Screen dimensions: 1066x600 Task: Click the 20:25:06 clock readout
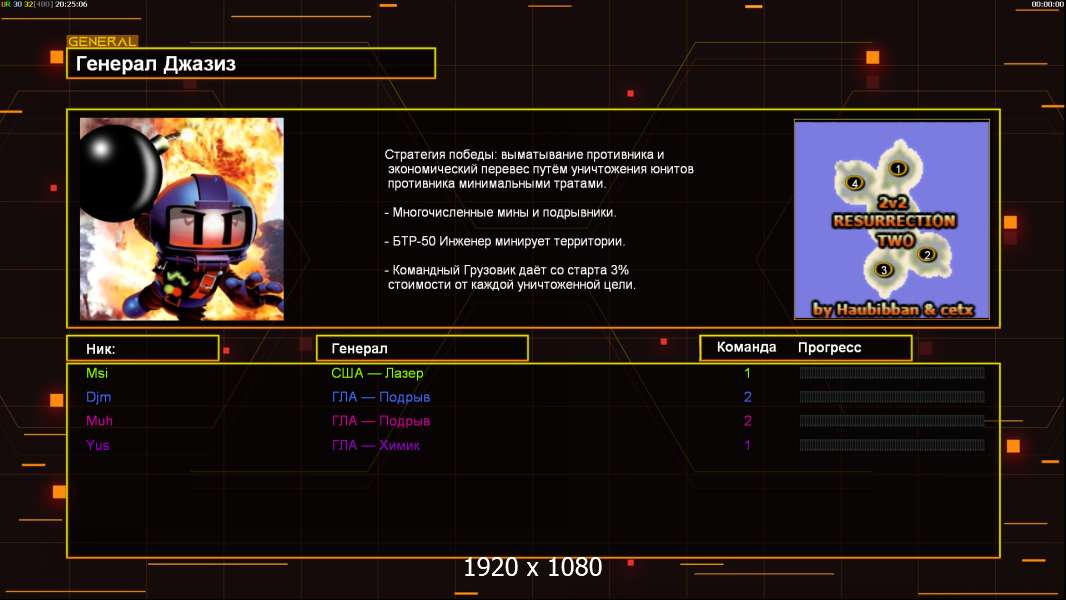(x=71, y=4)
